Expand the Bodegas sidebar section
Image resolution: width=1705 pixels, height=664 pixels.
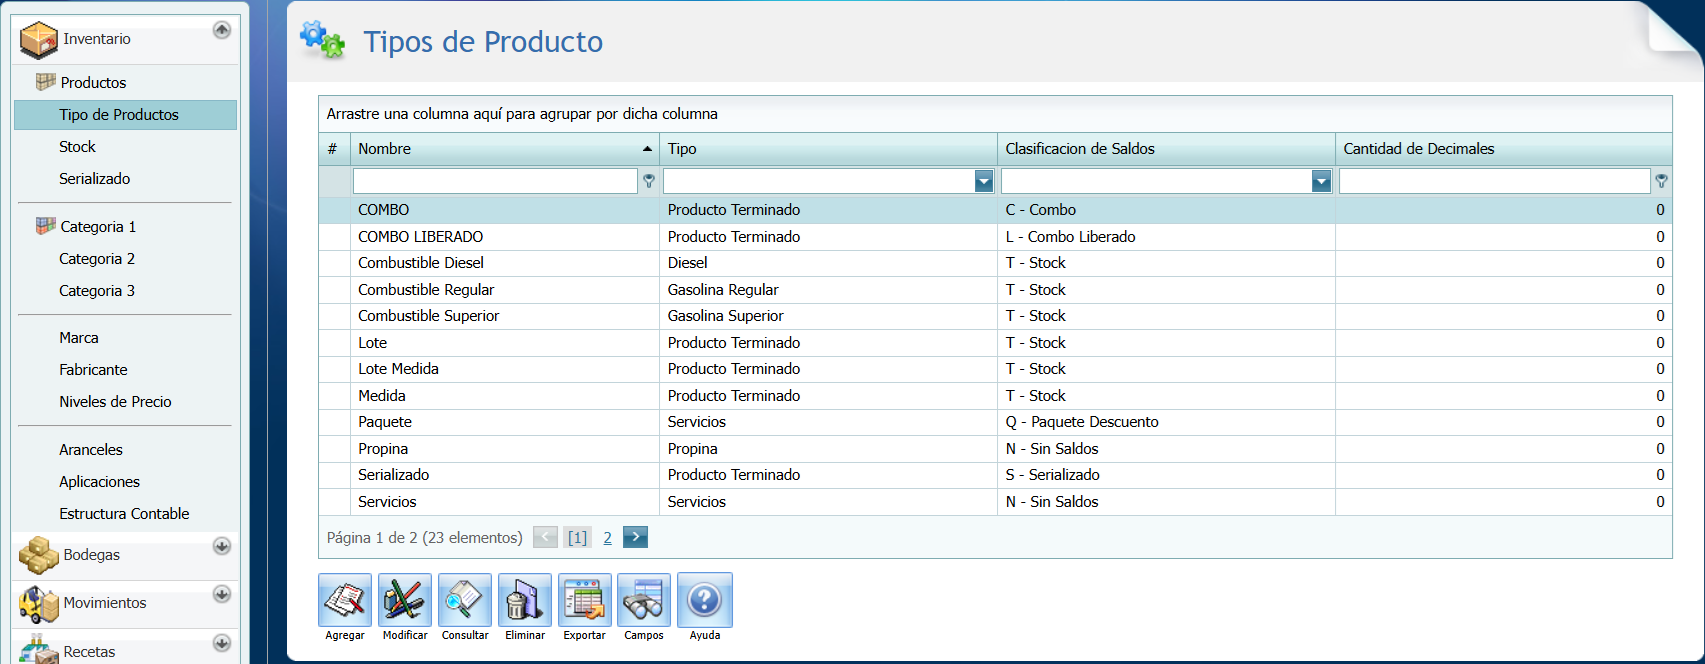222,546
